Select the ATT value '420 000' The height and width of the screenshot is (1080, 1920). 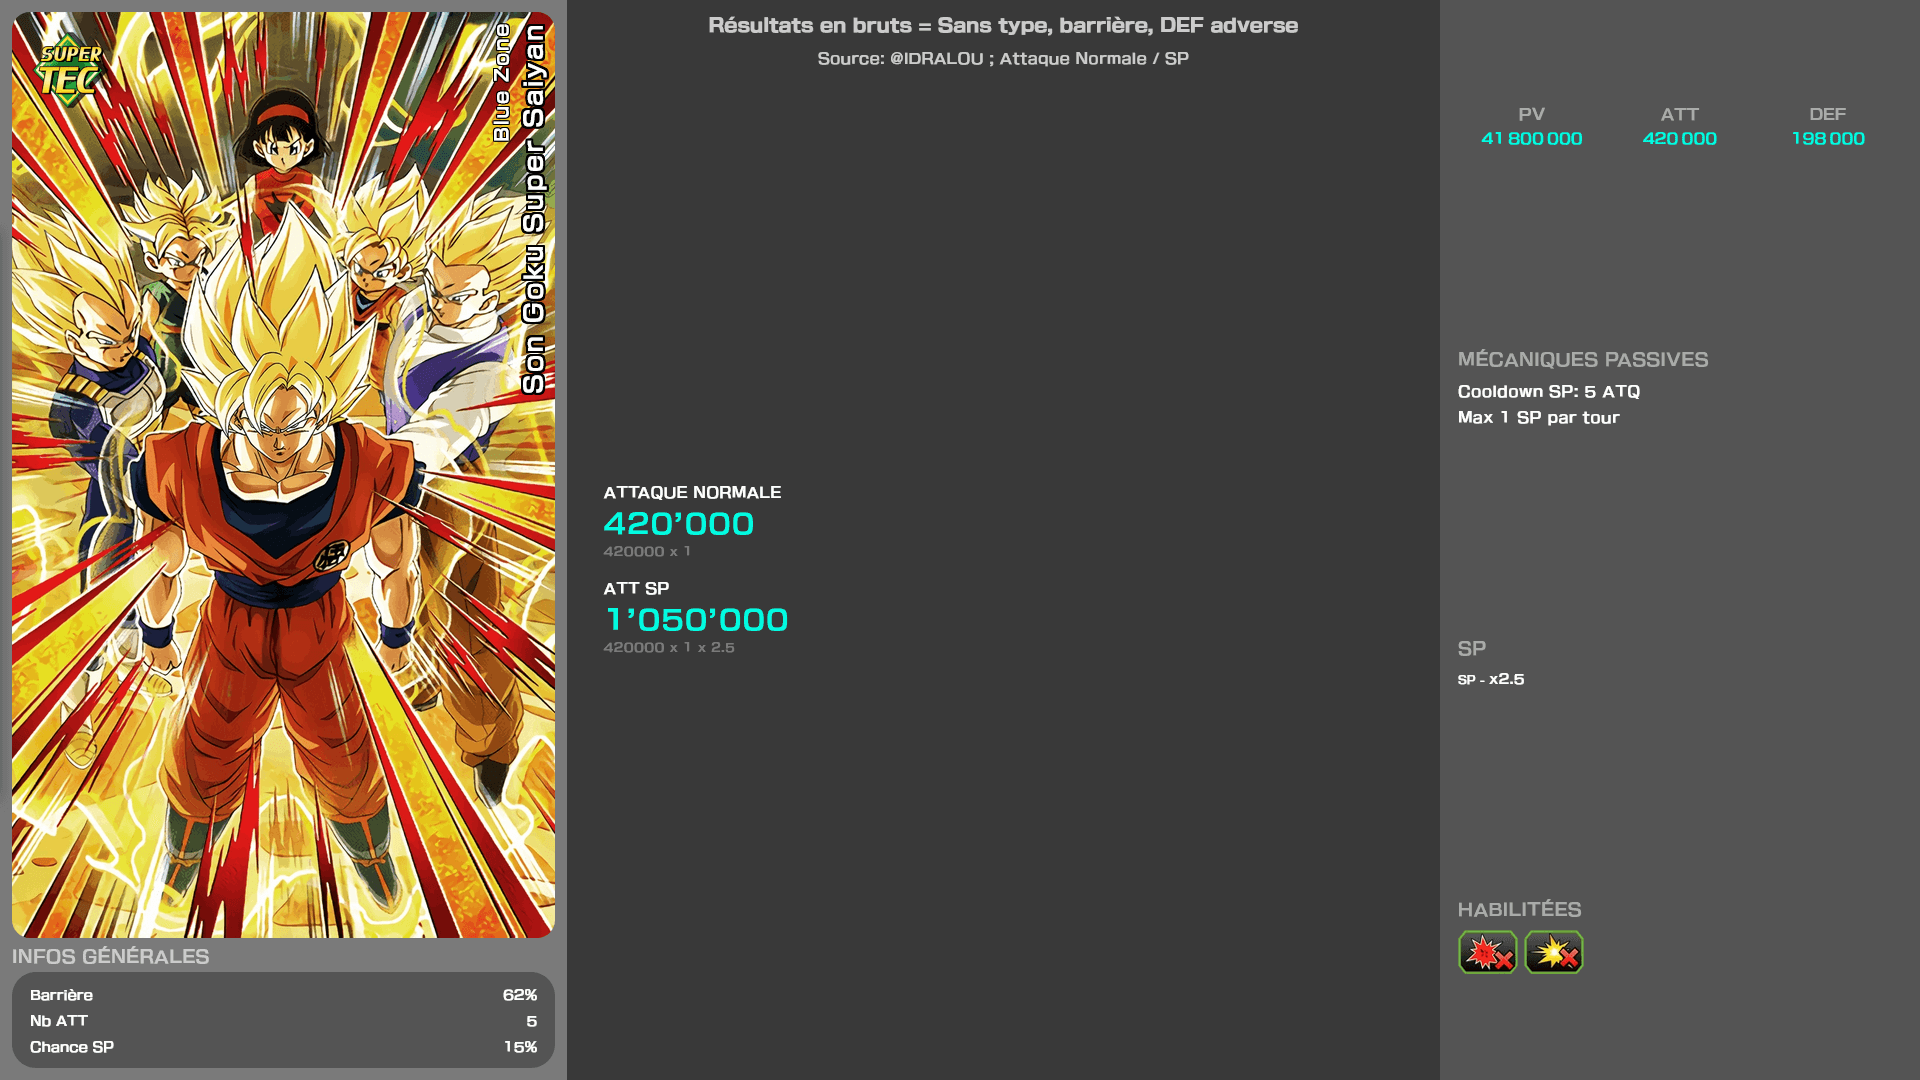[x=1680, y=139]
